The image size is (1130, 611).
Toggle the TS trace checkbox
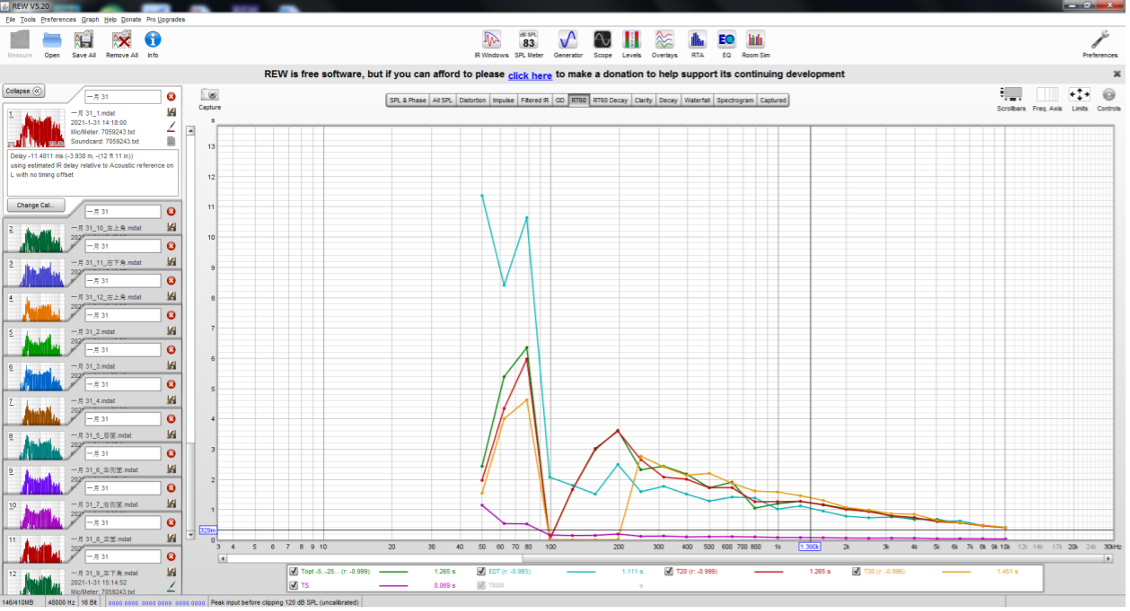(293, 586)
